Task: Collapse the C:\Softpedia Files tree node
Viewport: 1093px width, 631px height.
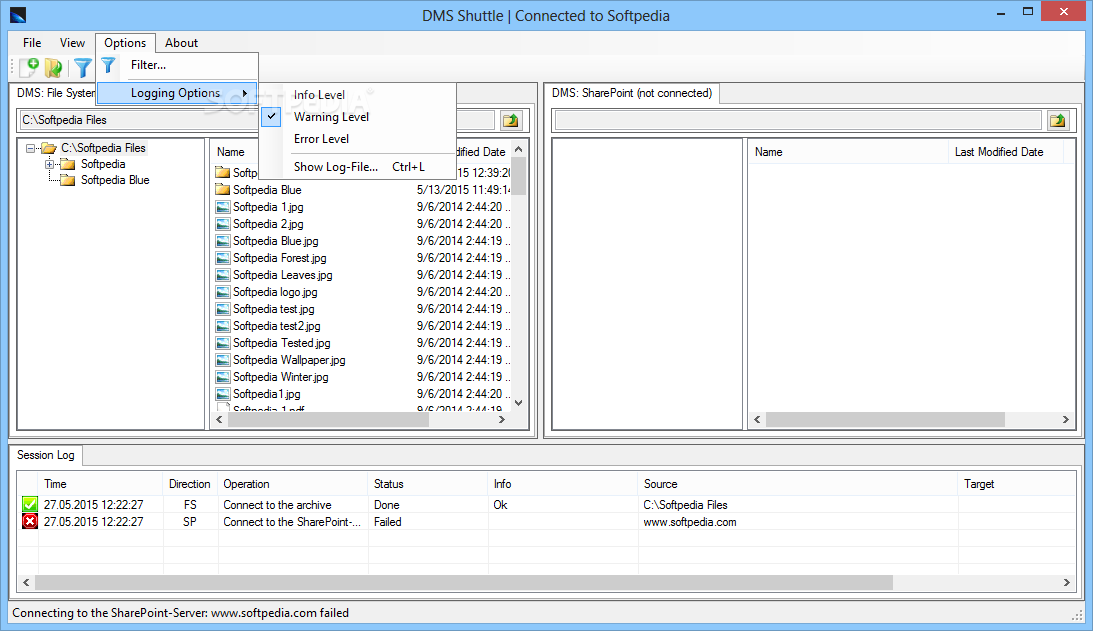Action: [30, 148]
